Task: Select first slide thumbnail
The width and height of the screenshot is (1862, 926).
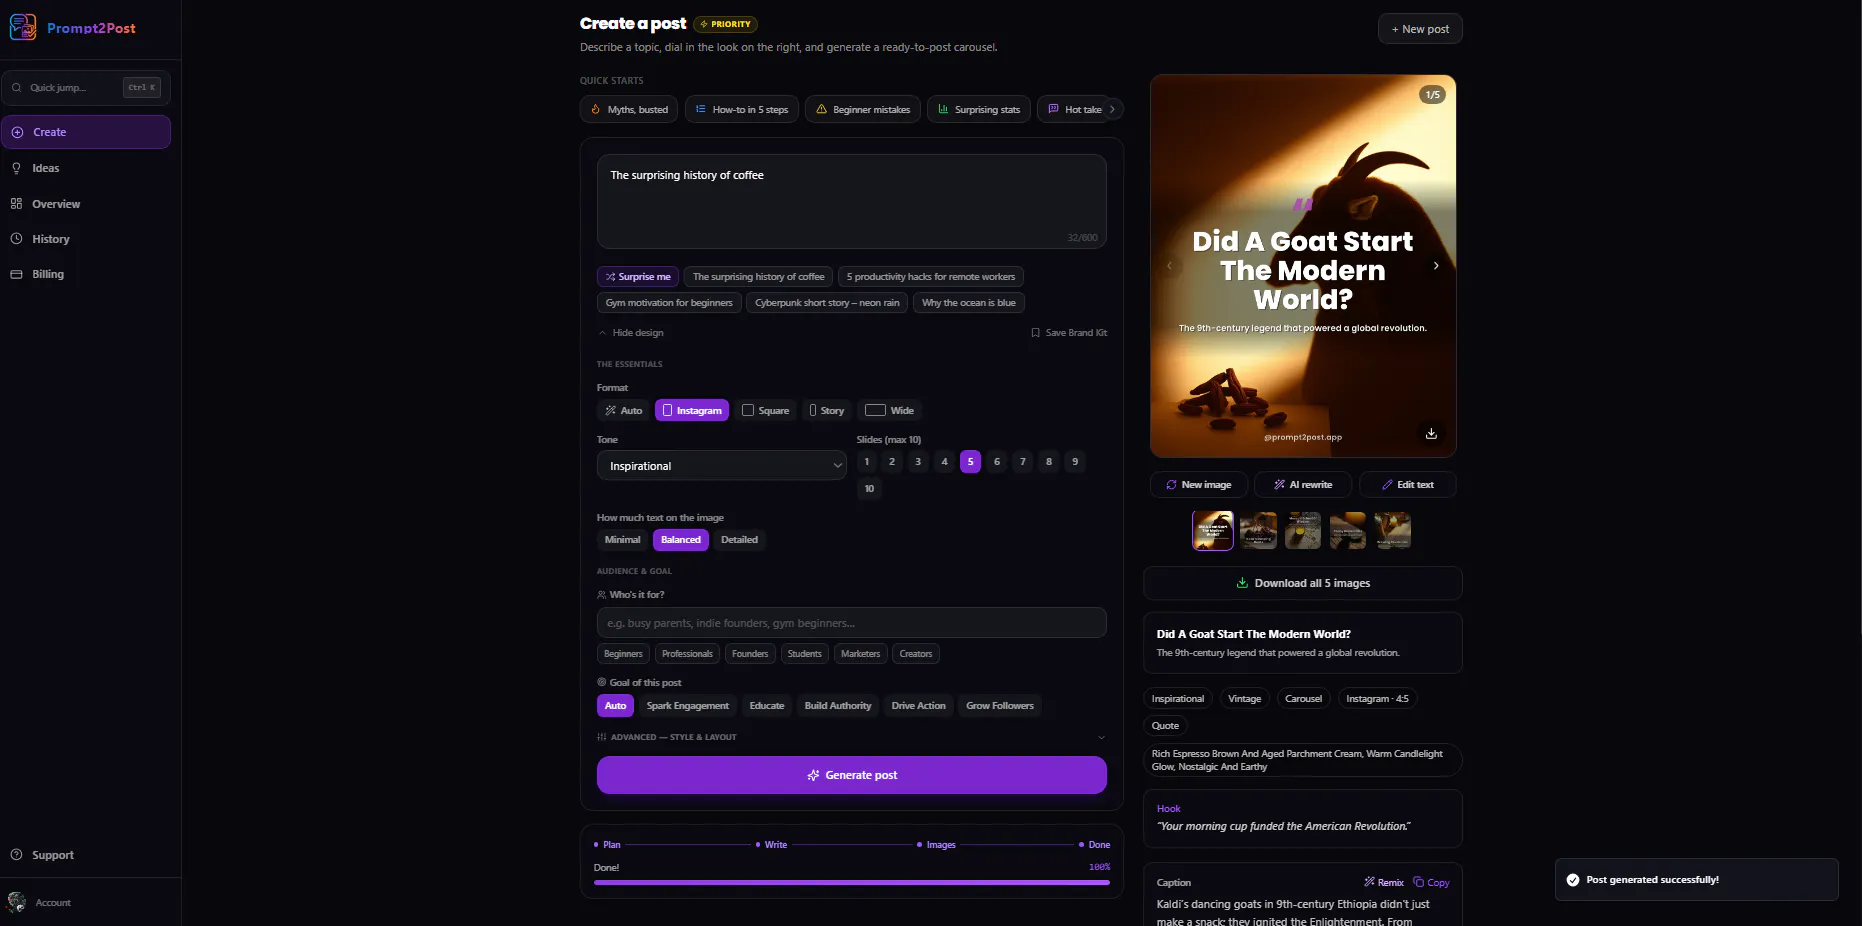Action: tap(1213, 531)
